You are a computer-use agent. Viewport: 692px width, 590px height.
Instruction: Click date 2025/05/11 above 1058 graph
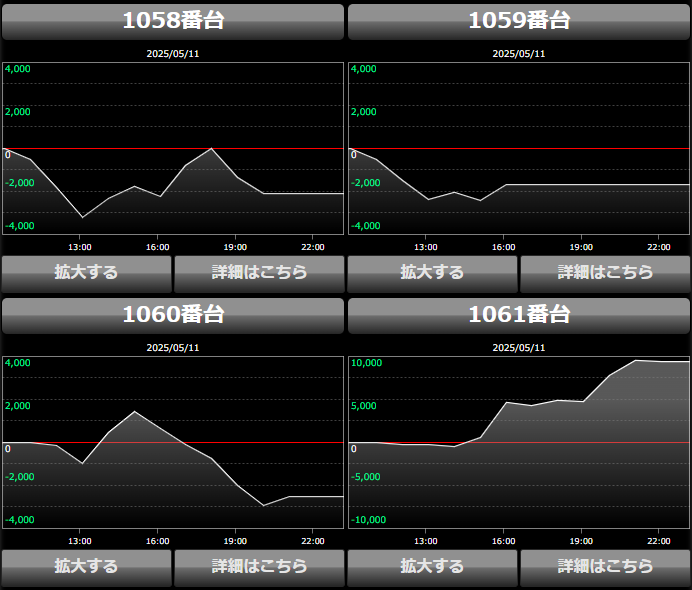coord(173,54)
